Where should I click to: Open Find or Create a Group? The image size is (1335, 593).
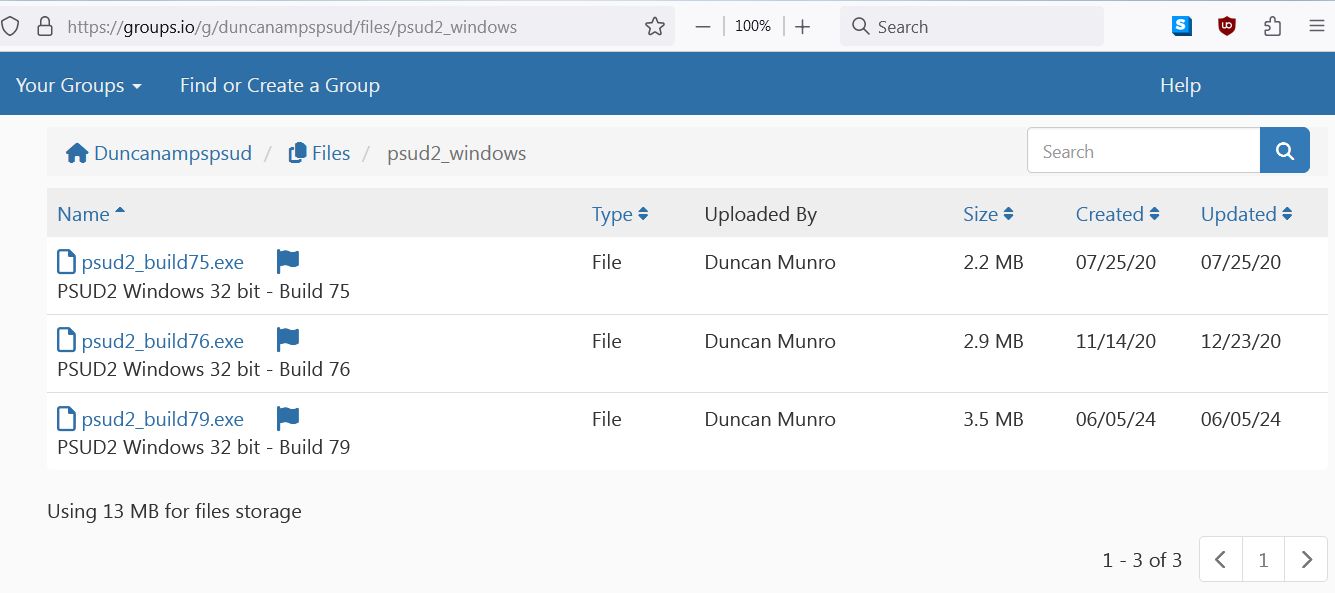[280, 86]
